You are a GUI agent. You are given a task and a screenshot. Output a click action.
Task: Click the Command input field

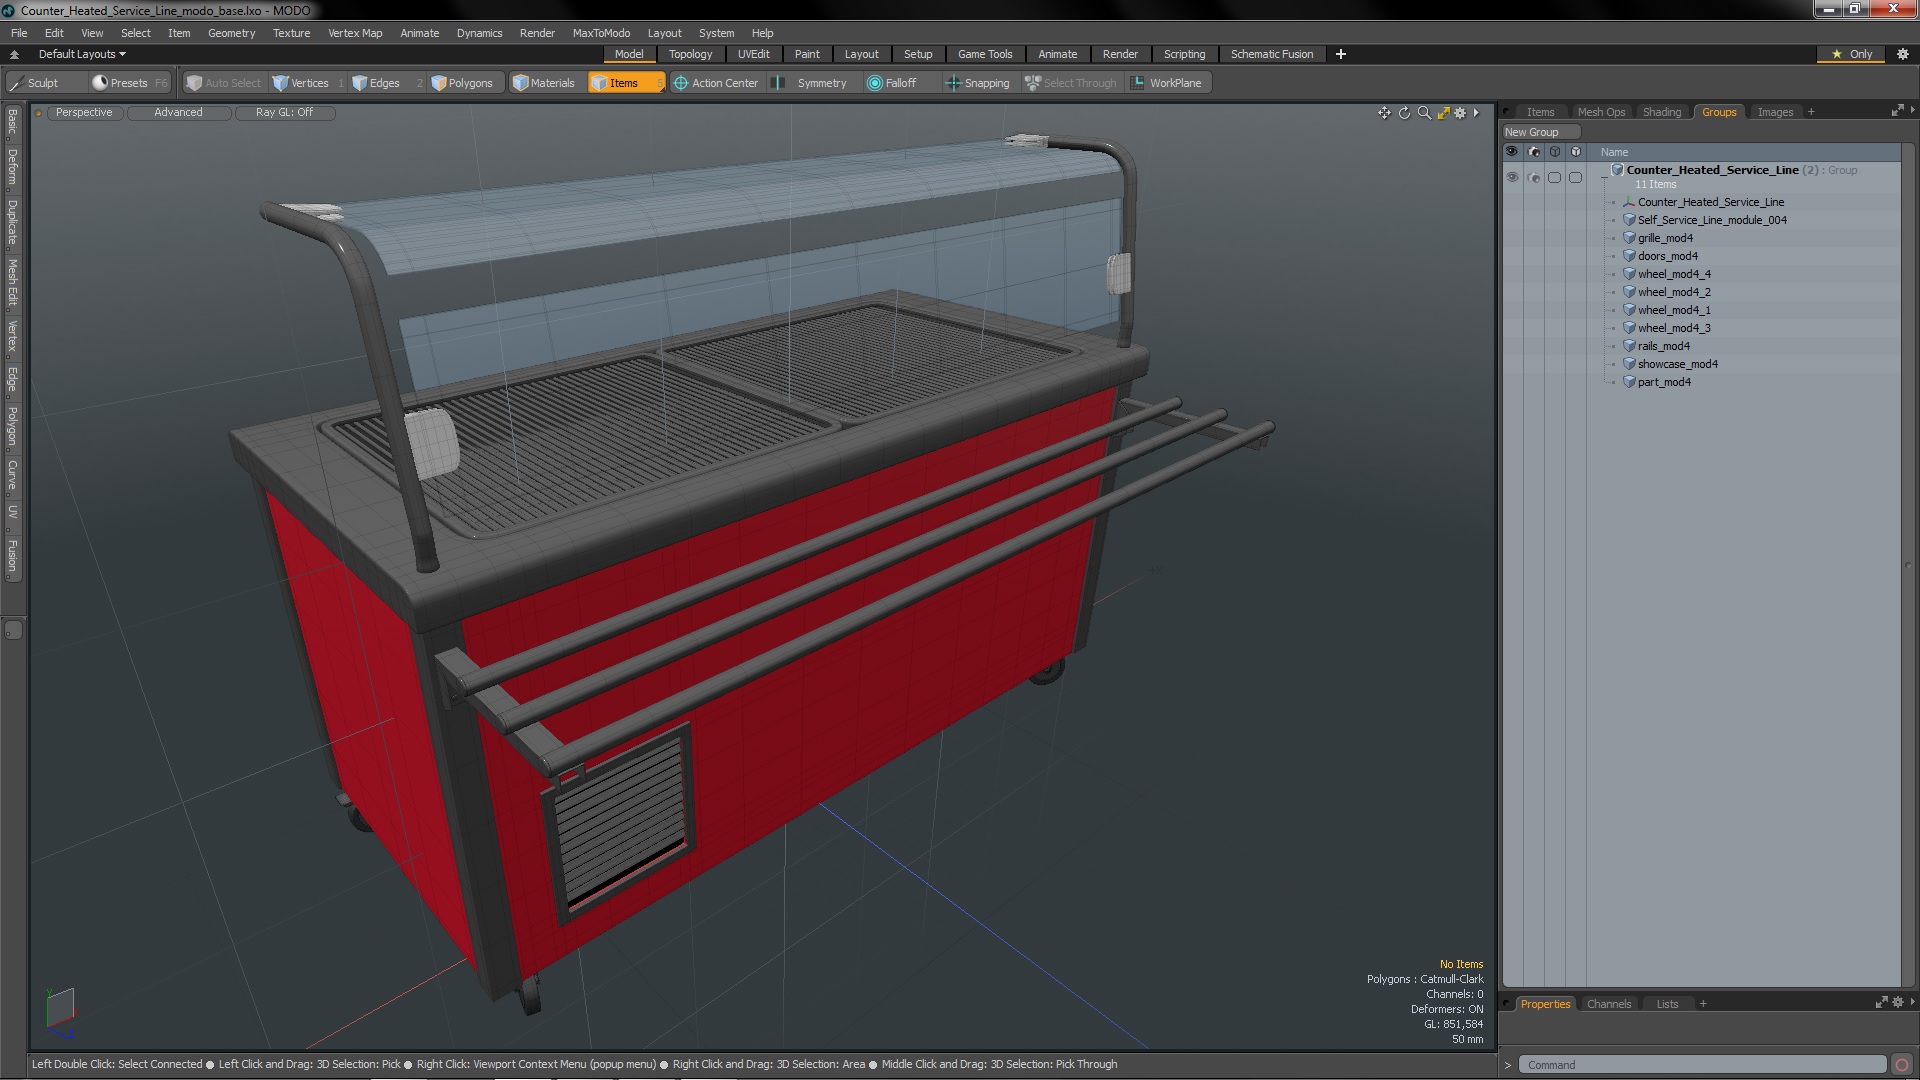[x=1700, y=1065]
